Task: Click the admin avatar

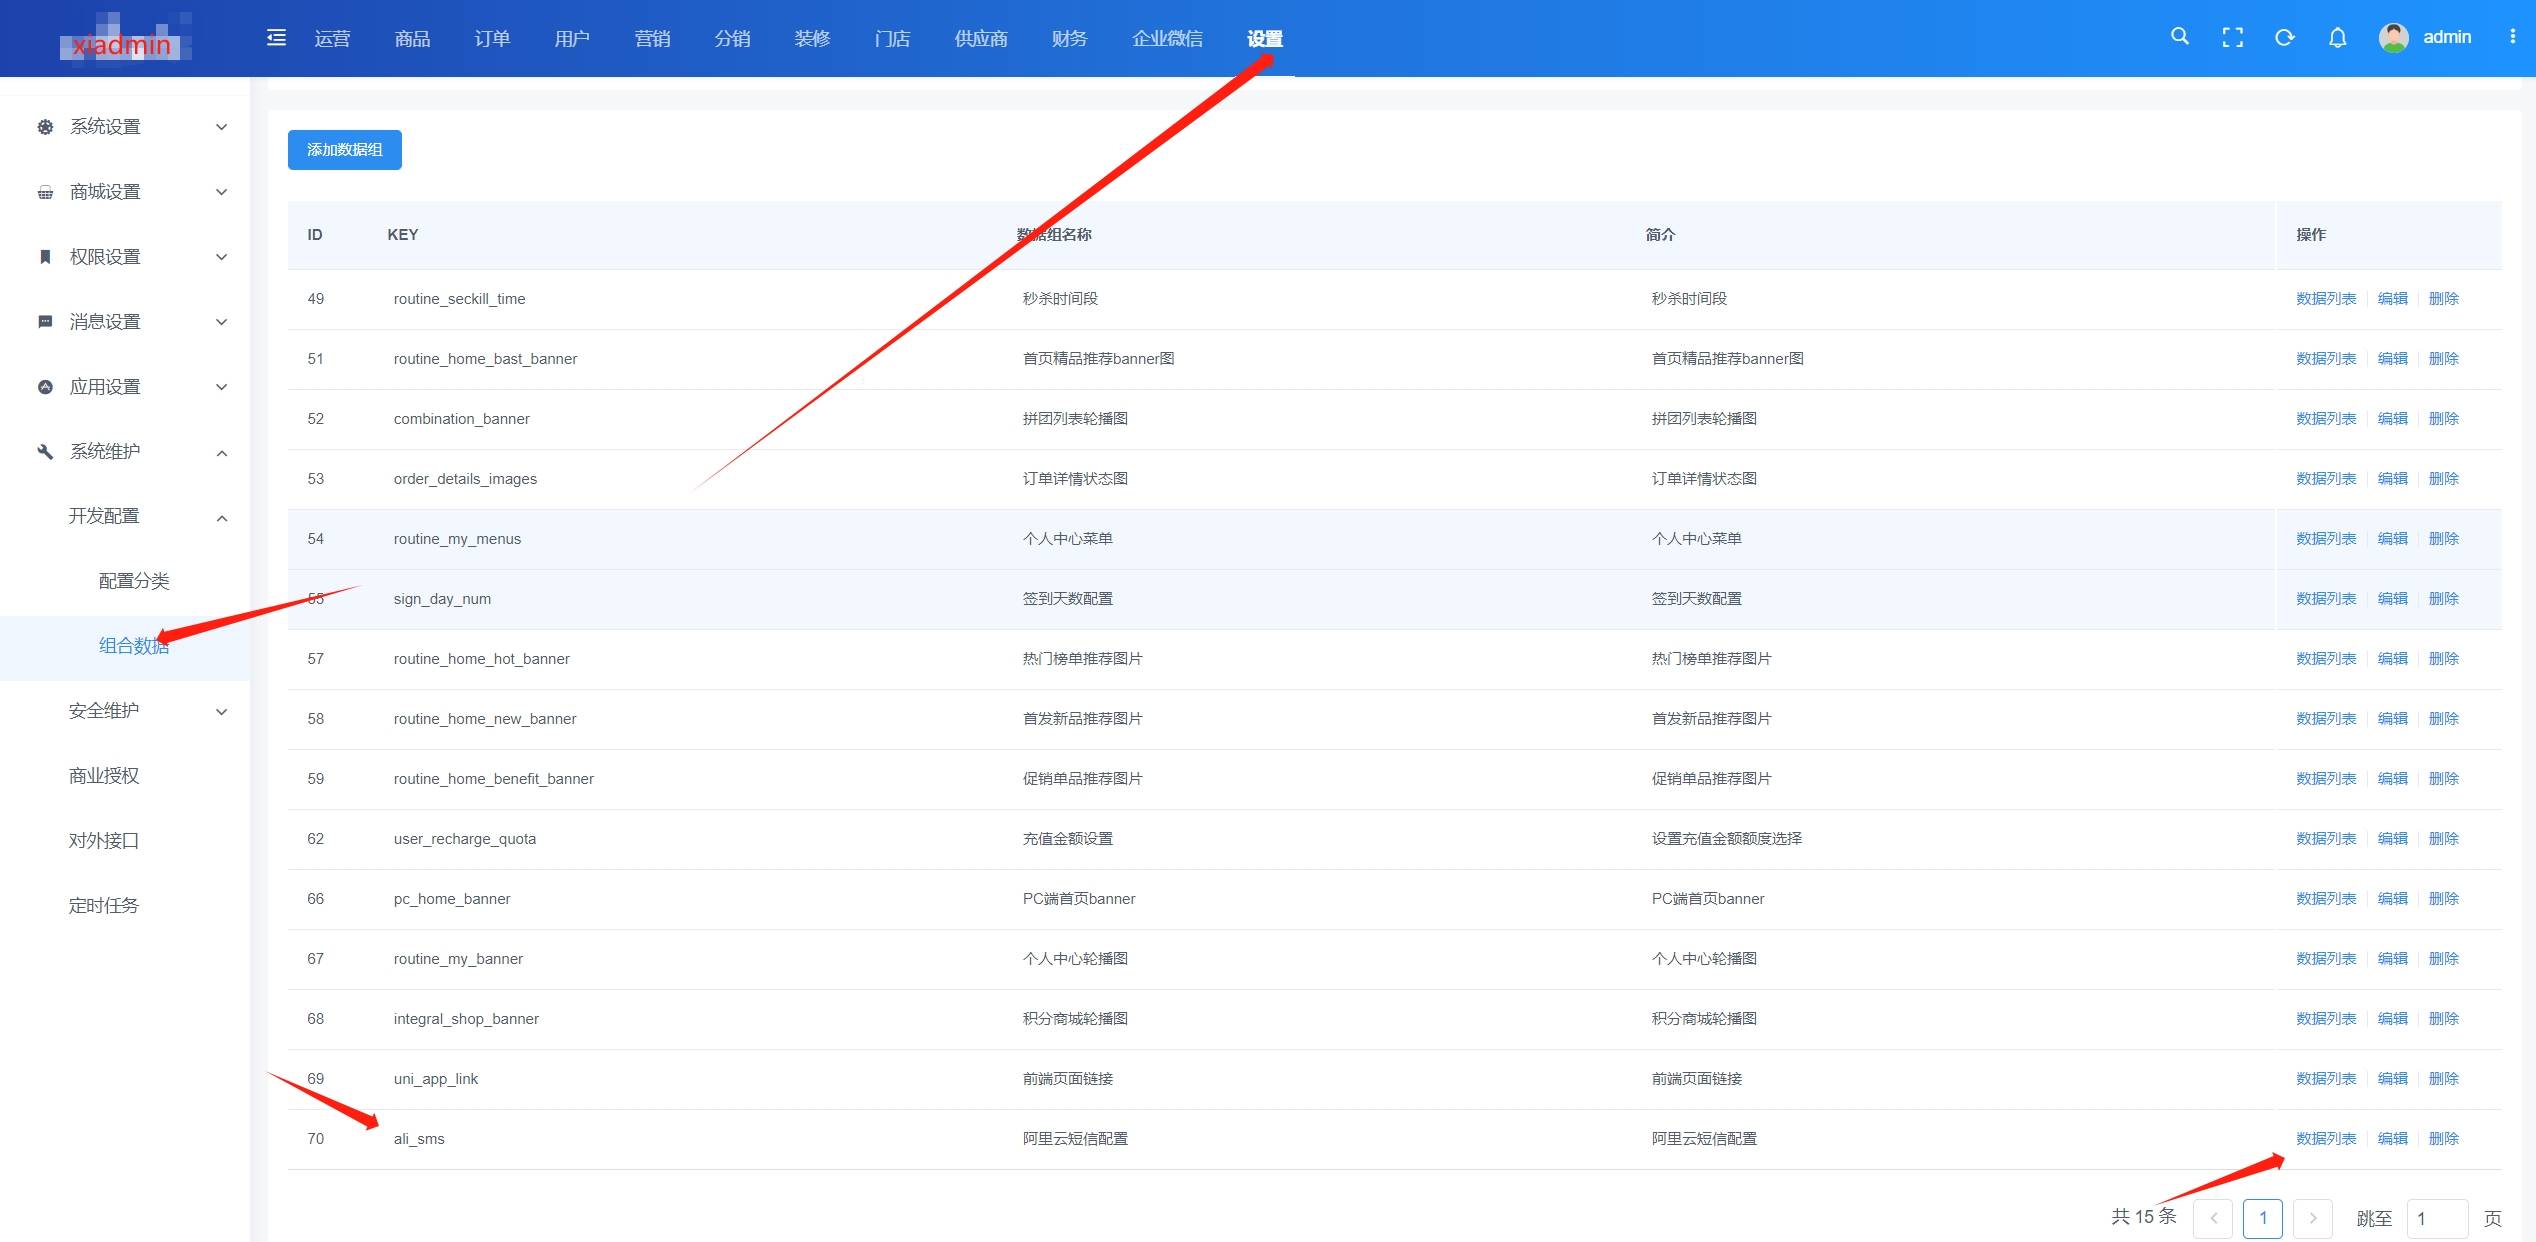Action: point(2394,37)
